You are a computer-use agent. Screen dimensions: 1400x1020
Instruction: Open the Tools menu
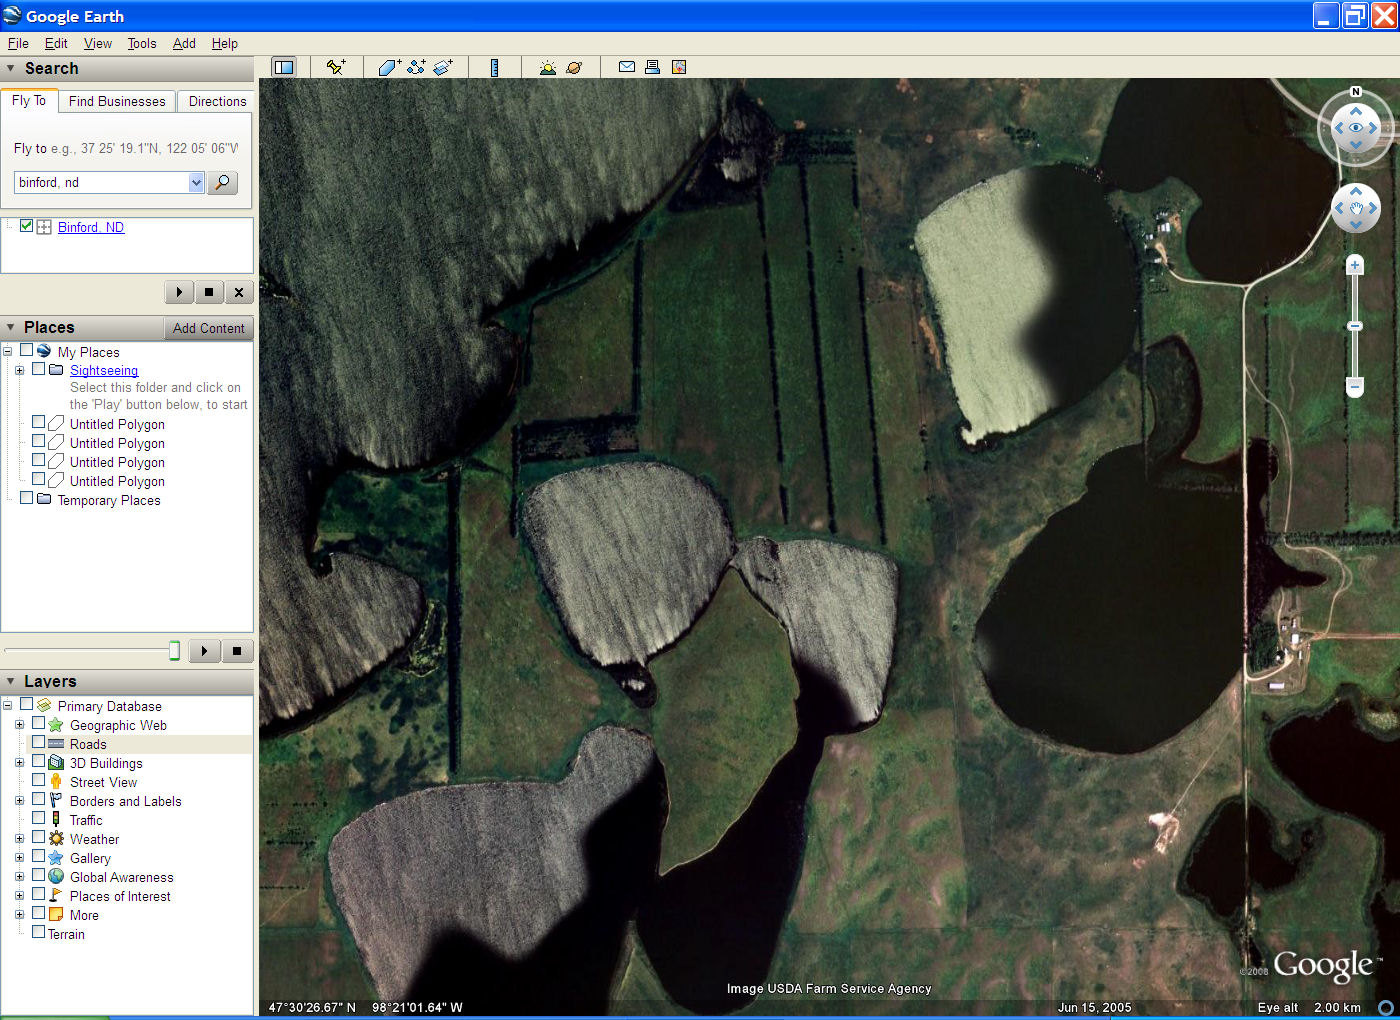pyautogui.click(x=142, y=43)
